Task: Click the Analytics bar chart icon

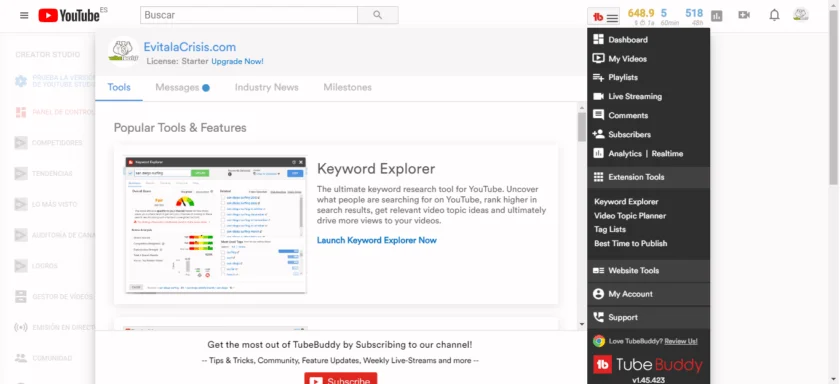Action: click(598, 153)
